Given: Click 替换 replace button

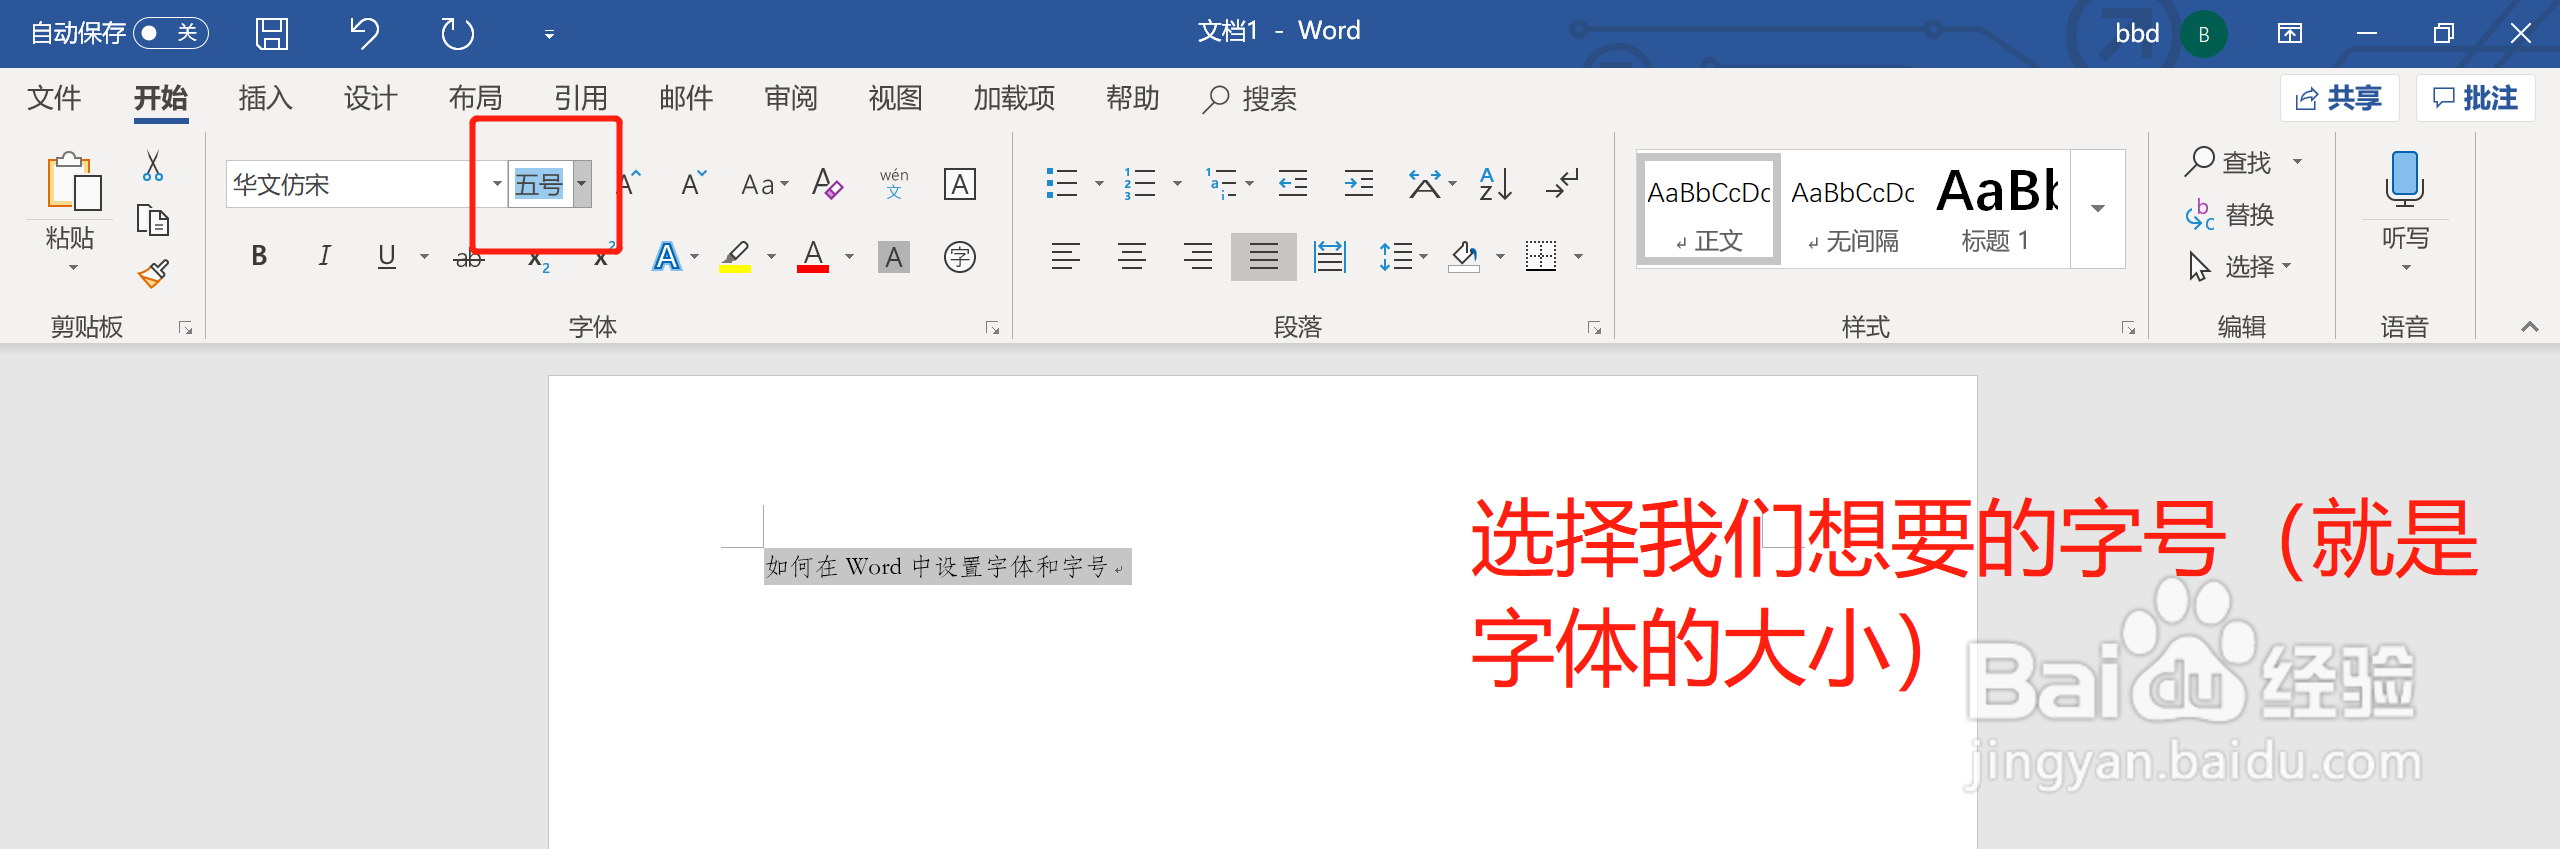Looking at the screenshot, I should point(2230,214).
